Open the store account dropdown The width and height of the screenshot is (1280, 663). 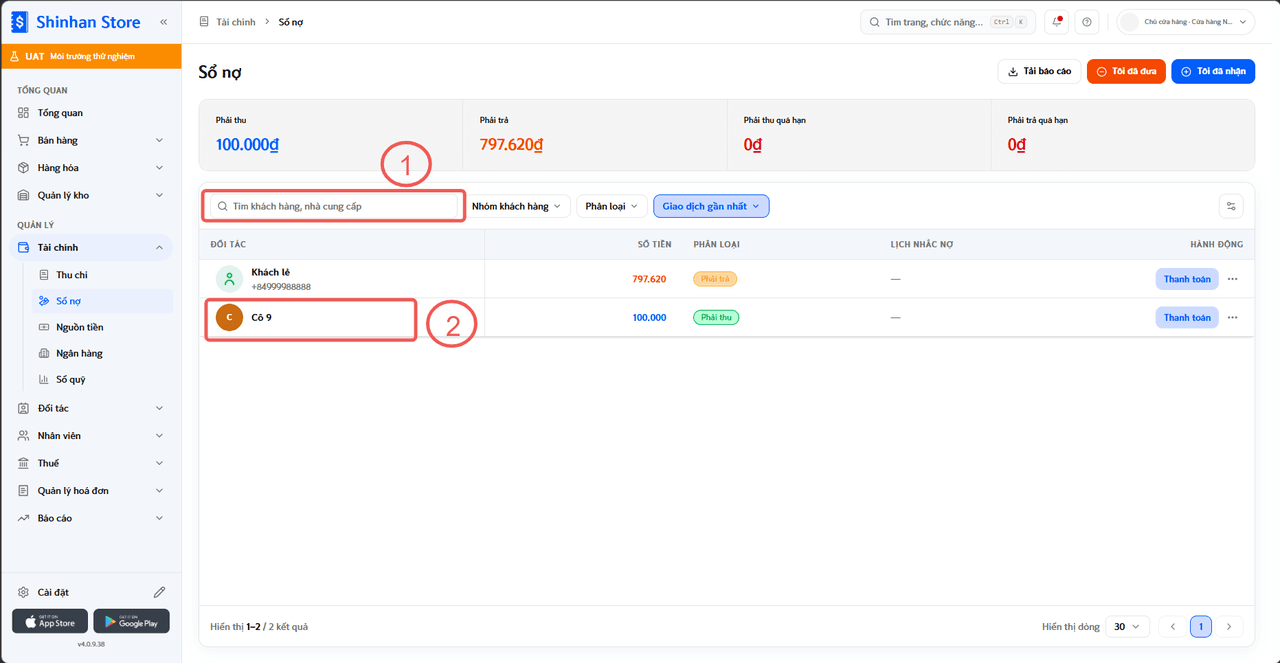(1186, 22)
